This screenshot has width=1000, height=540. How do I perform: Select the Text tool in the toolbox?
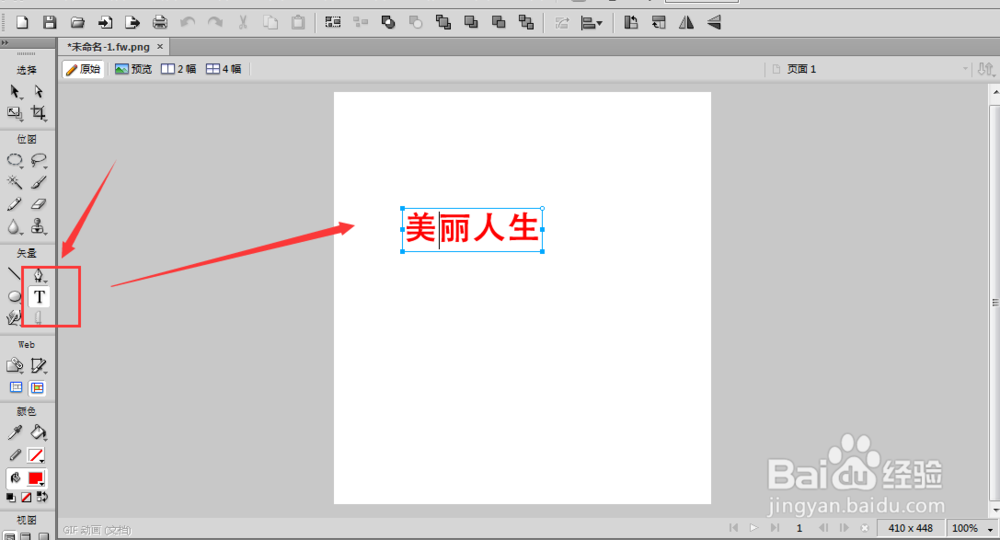pyautogui.click(x=39, y=297)
